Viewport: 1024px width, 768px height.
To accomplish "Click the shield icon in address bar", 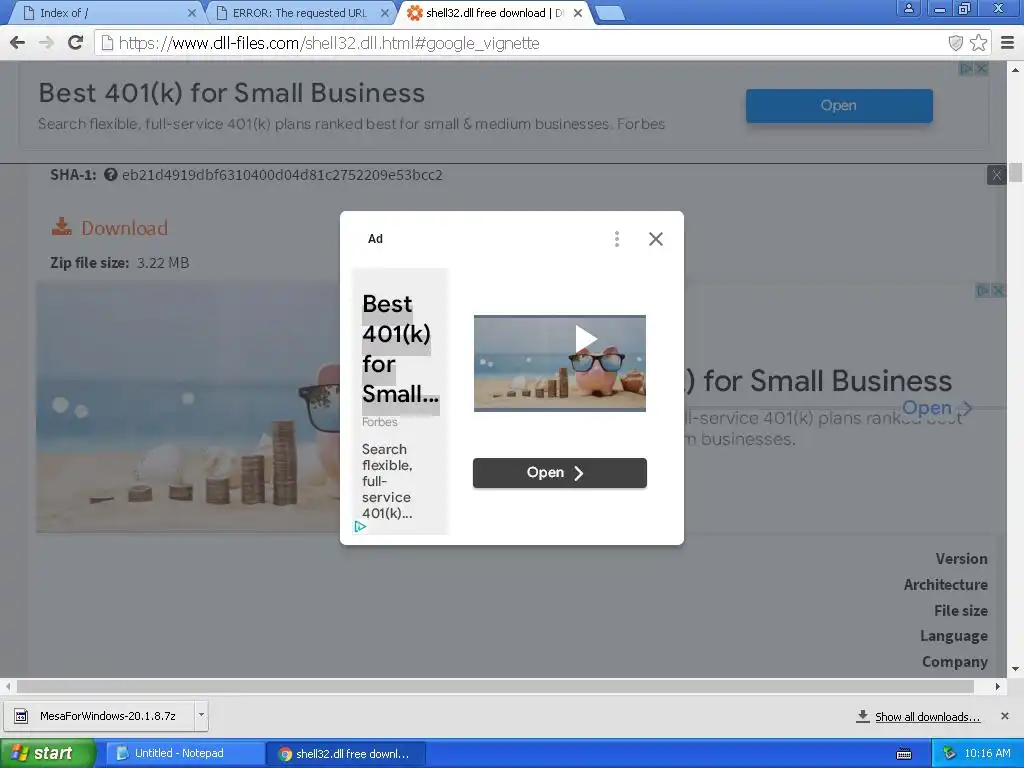I will (x=955, y=43).
